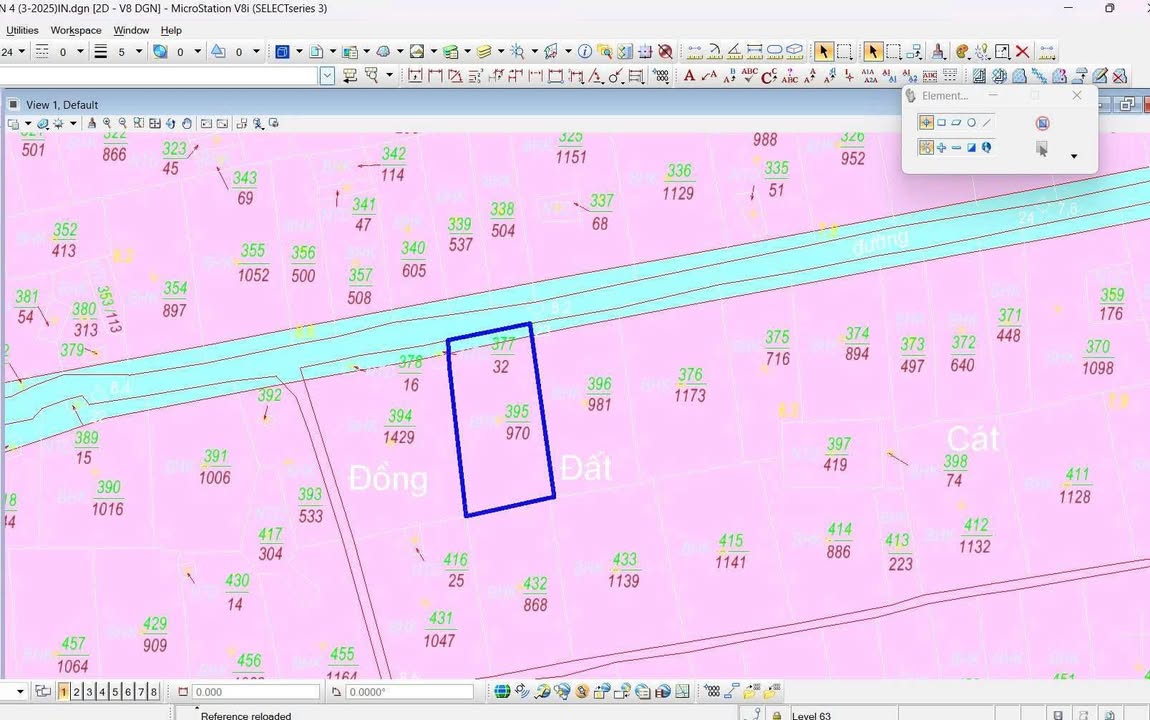The width and height of the screenshot is (1150, 720).
Task: Toggle view number 2 button
Action: (77, 692)
